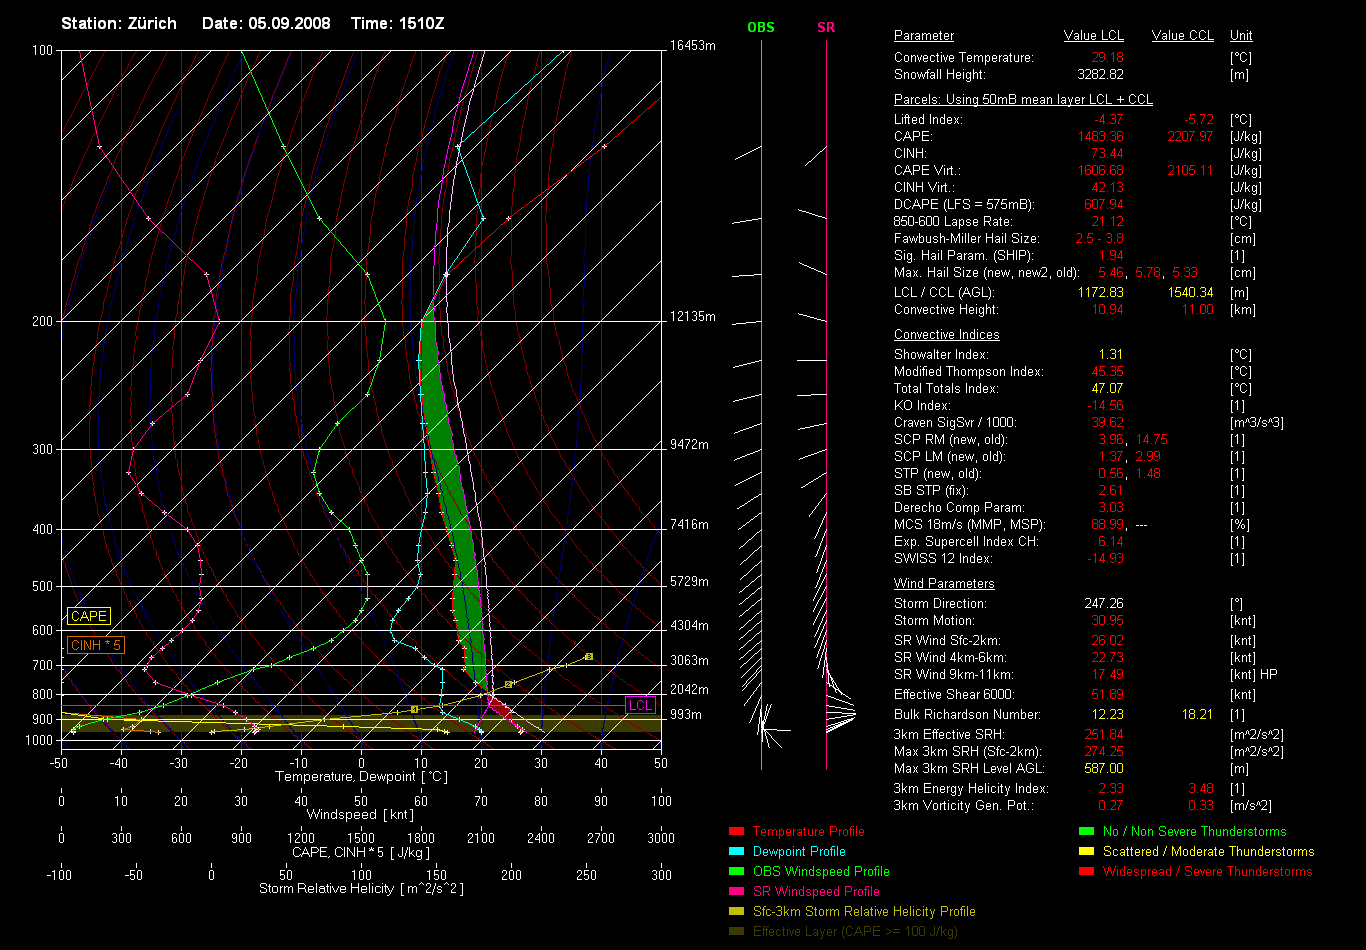Viewport: 1366px width, 950px height.
Task: Click the green OBS wind column header
Action: point(761,27)
